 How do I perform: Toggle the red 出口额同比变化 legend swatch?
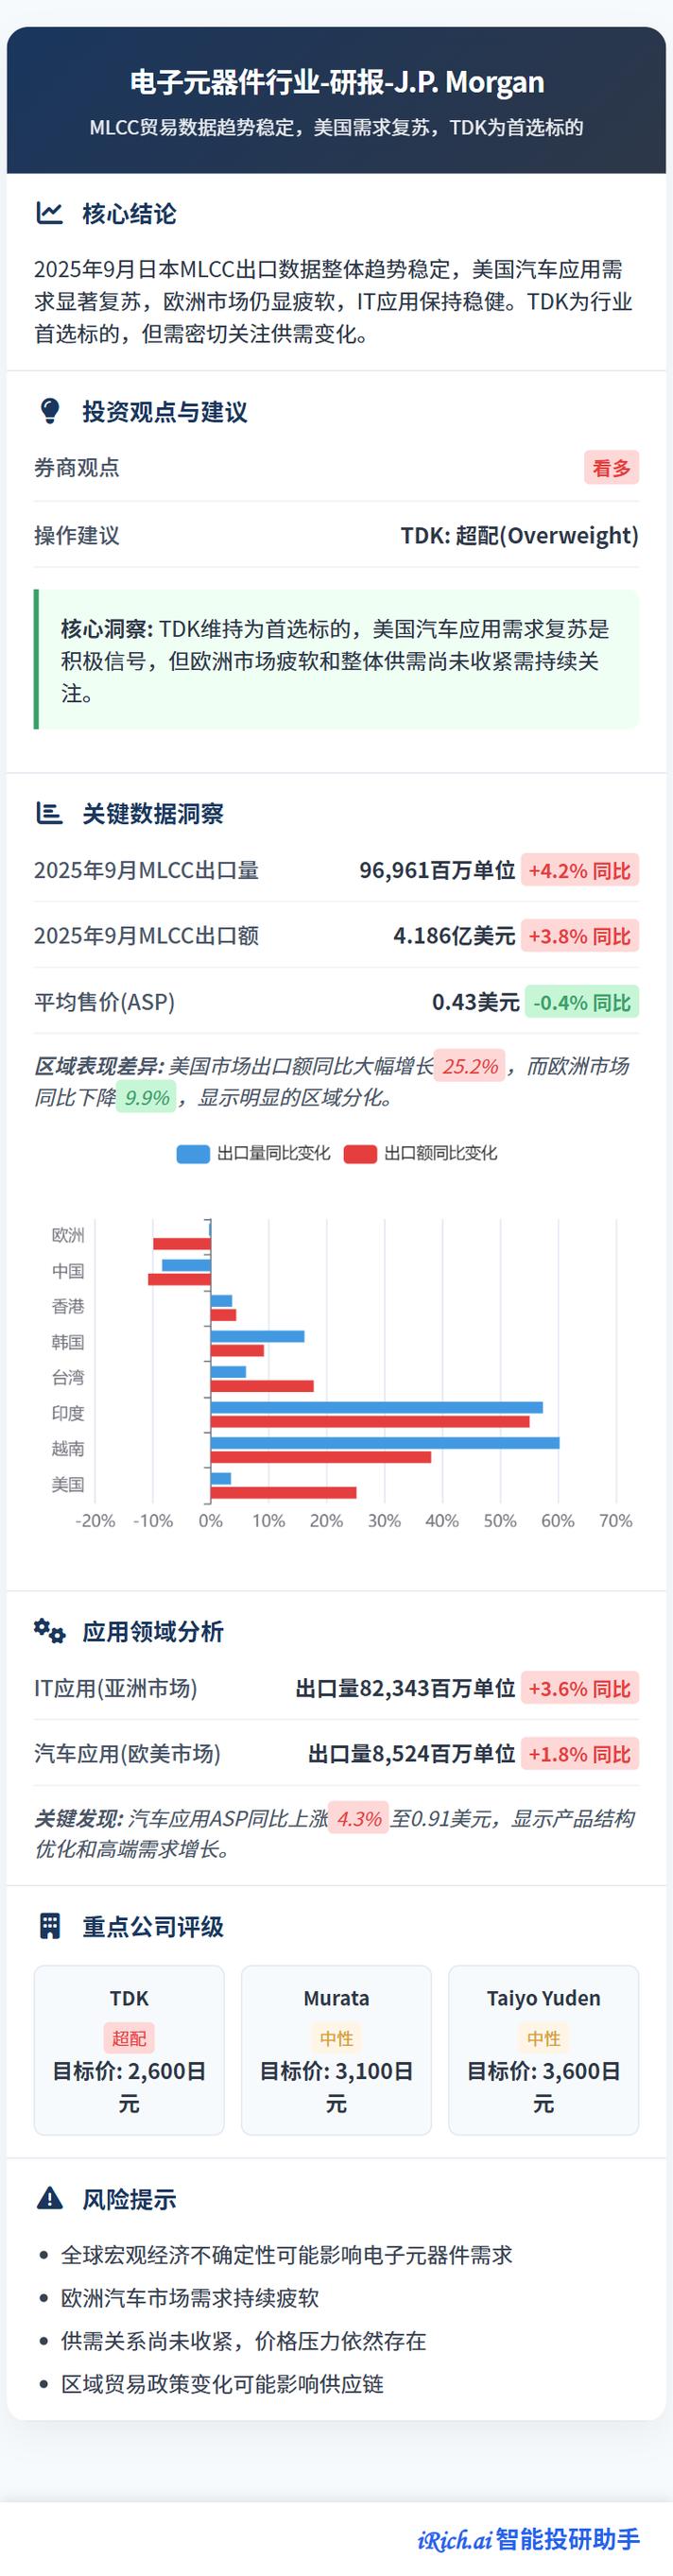[x=360, y=1153]
